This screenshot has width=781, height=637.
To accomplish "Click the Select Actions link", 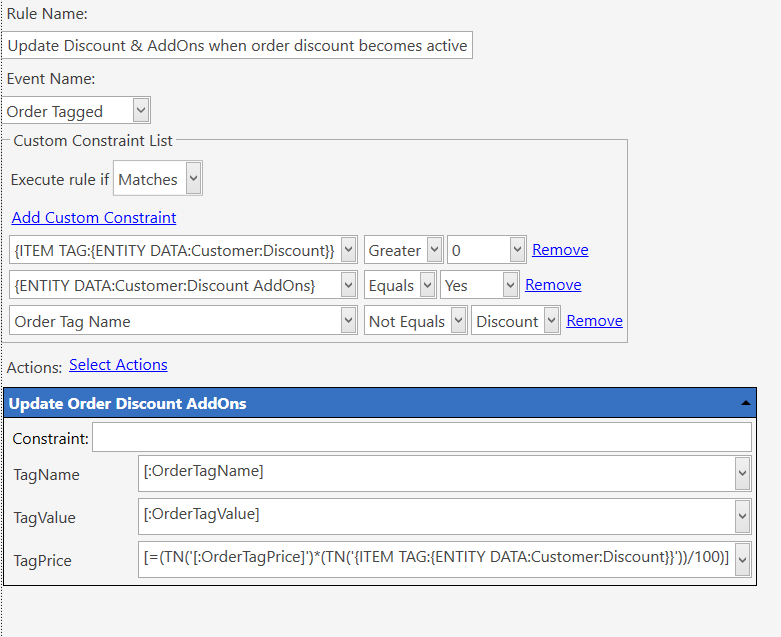I will click(118, 365).
